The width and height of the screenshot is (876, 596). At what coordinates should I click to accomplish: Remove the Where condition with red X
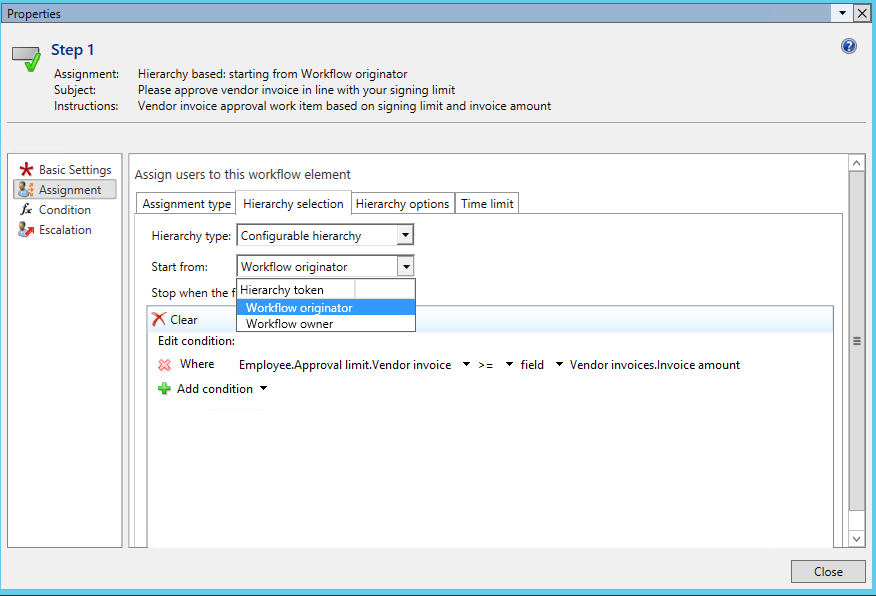tap(165, 365)
